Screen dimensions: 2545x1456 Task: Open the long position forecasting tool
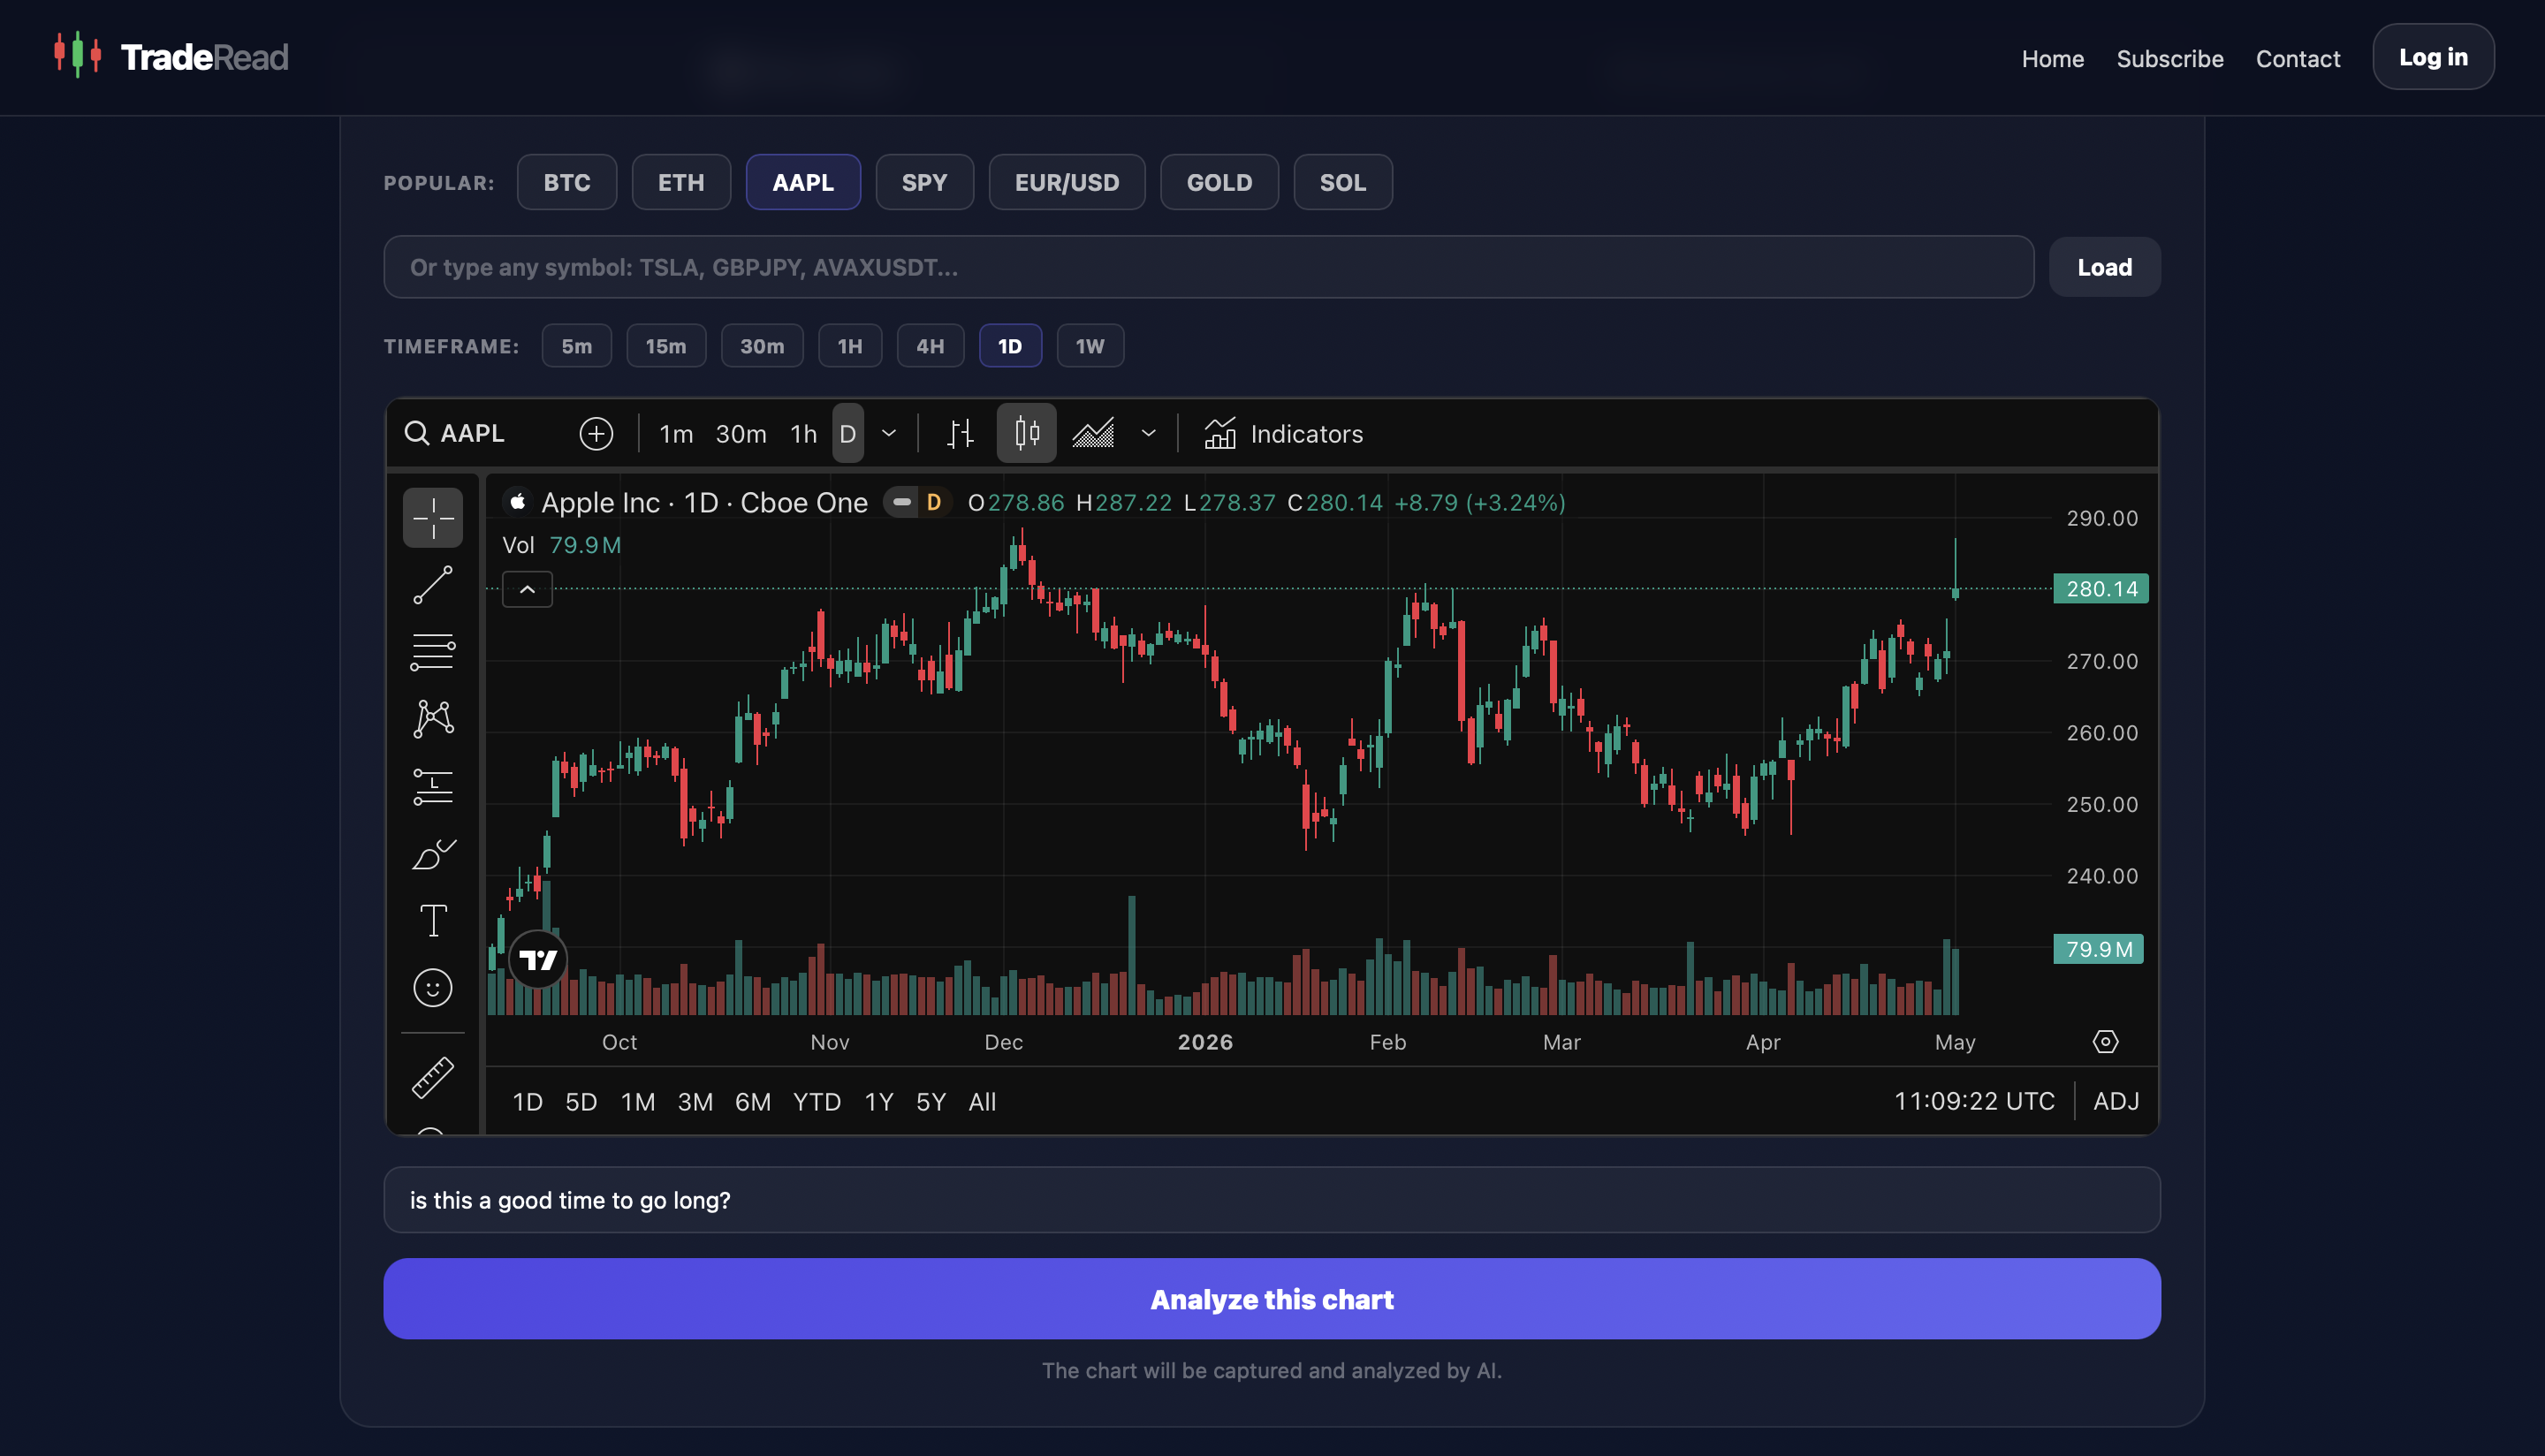(x=433, y=786)
